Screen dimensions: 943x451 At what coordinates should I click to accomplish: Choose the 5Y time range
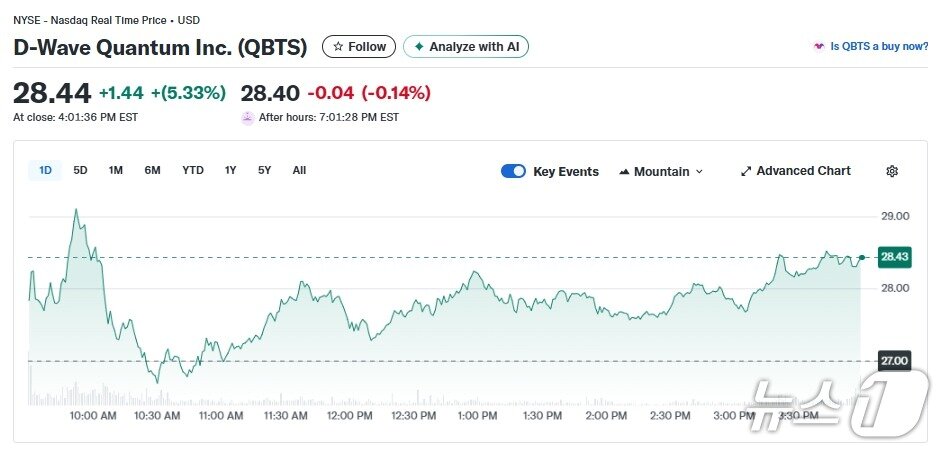[x=264, y=170]
